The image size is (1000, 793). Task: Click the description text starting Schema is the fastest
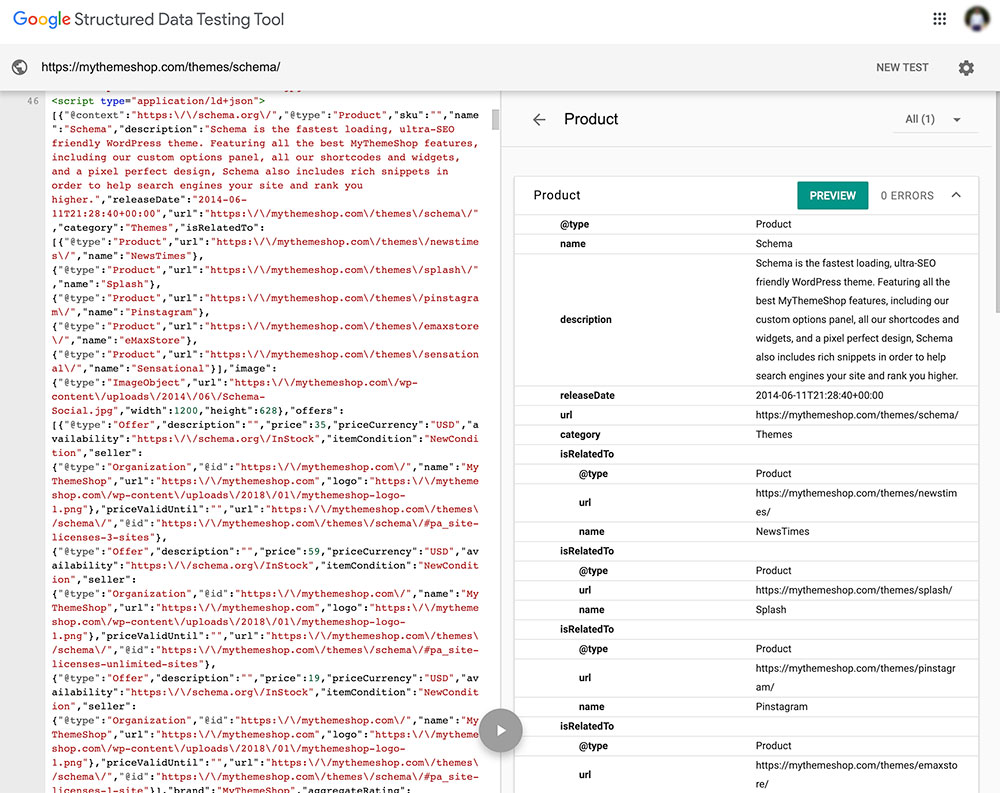(857, 320)
